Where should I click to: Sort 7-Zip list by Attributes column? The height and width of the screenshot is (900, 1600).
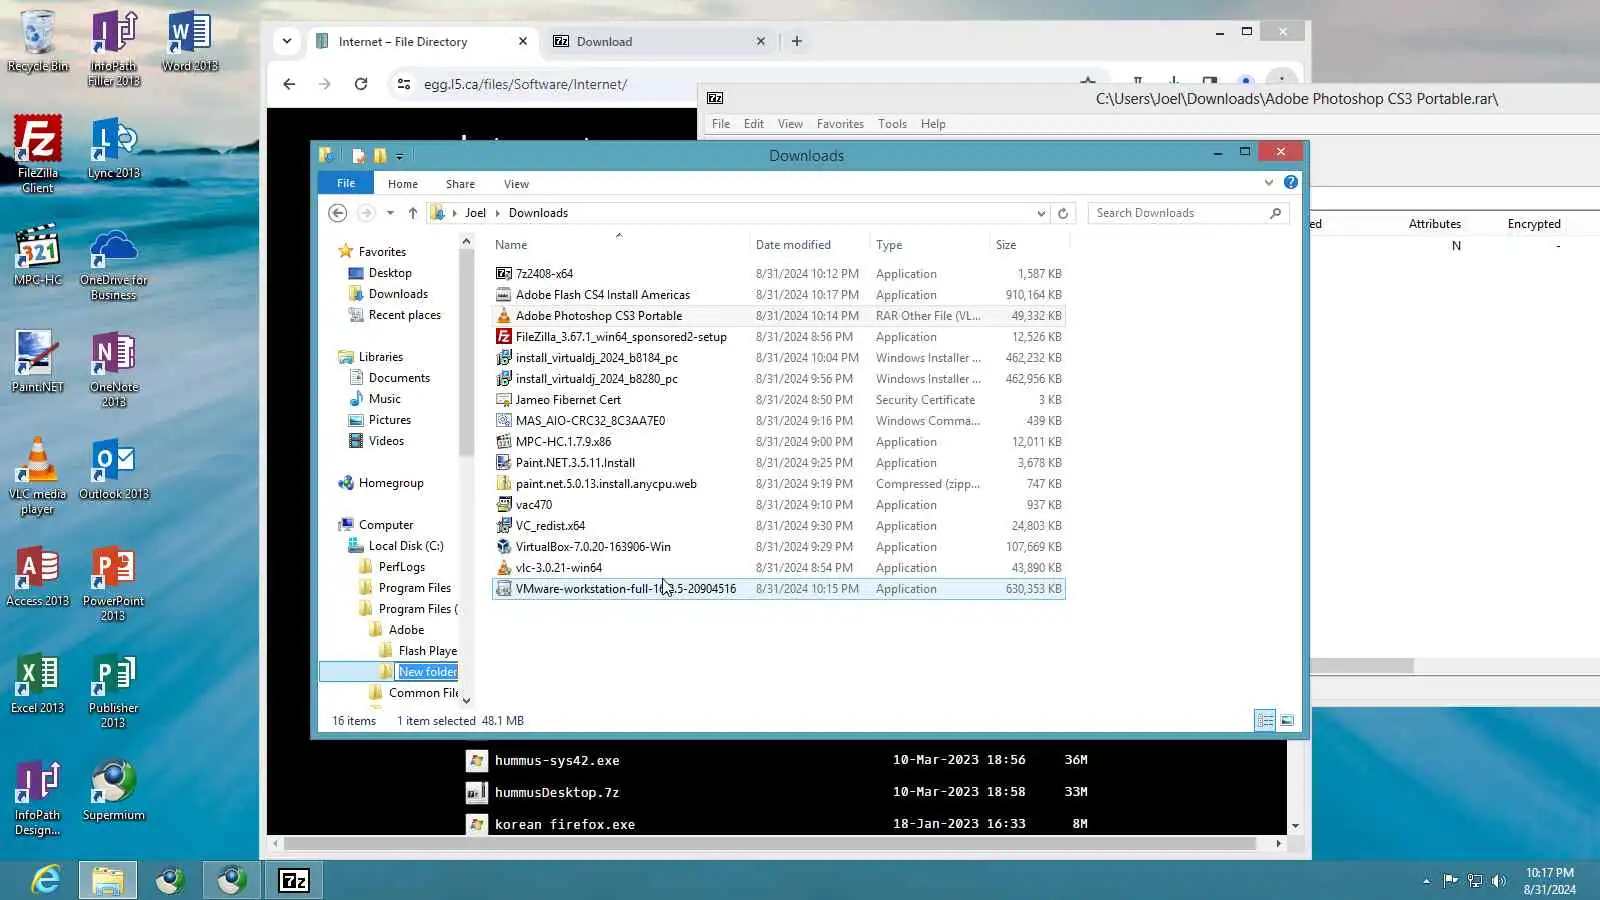click(1434, 224)
